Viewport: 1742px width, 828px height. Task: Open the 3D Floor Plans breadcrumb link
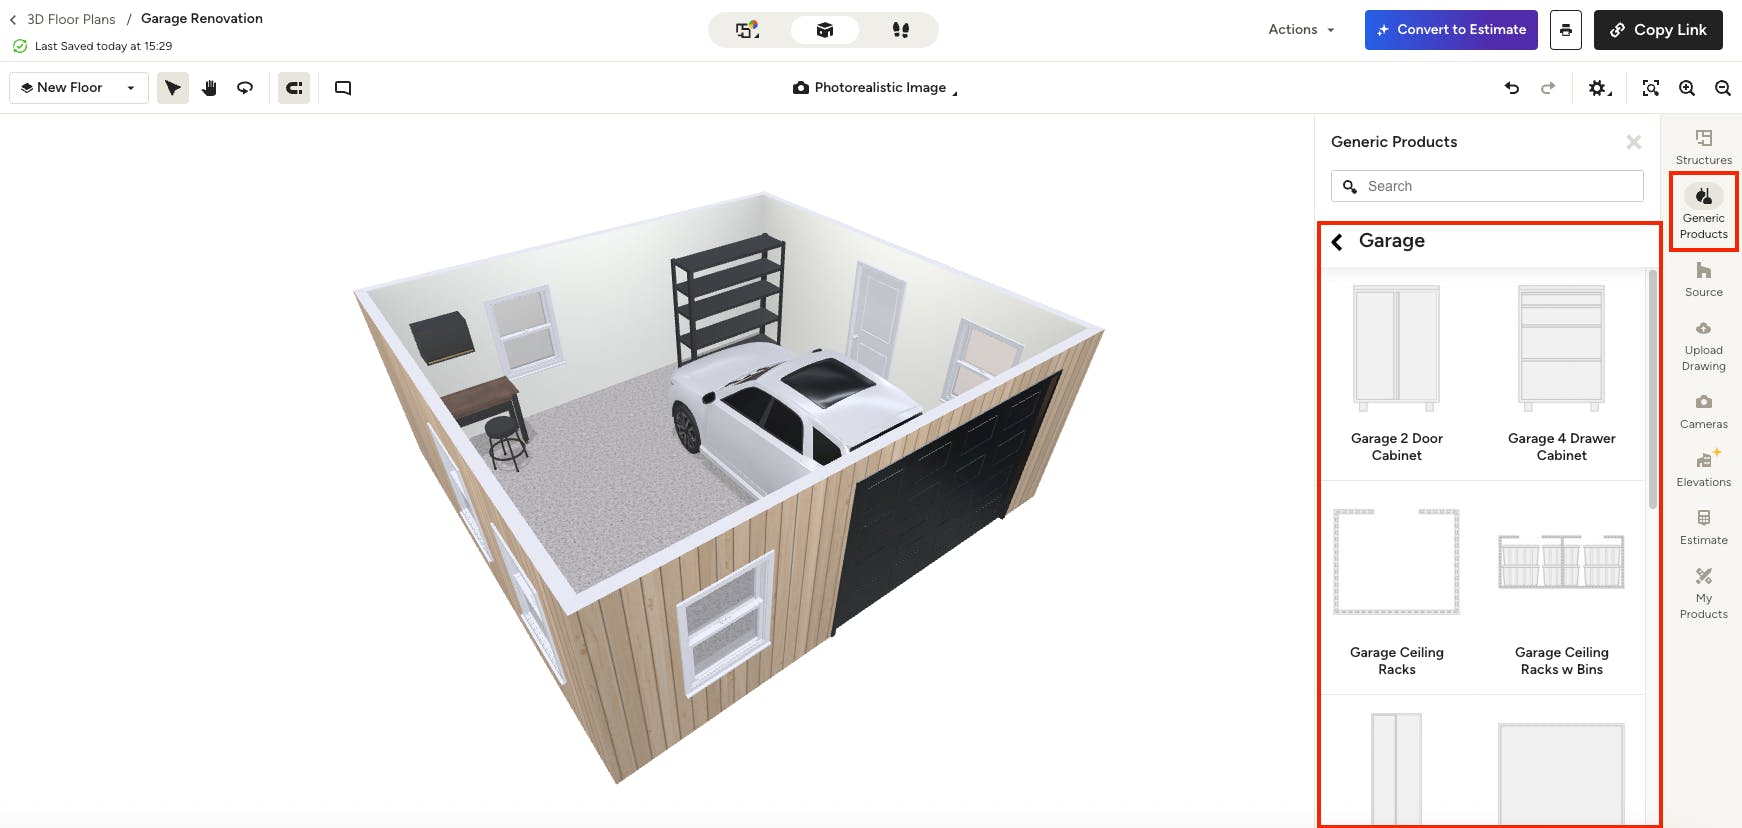(71, 19)
